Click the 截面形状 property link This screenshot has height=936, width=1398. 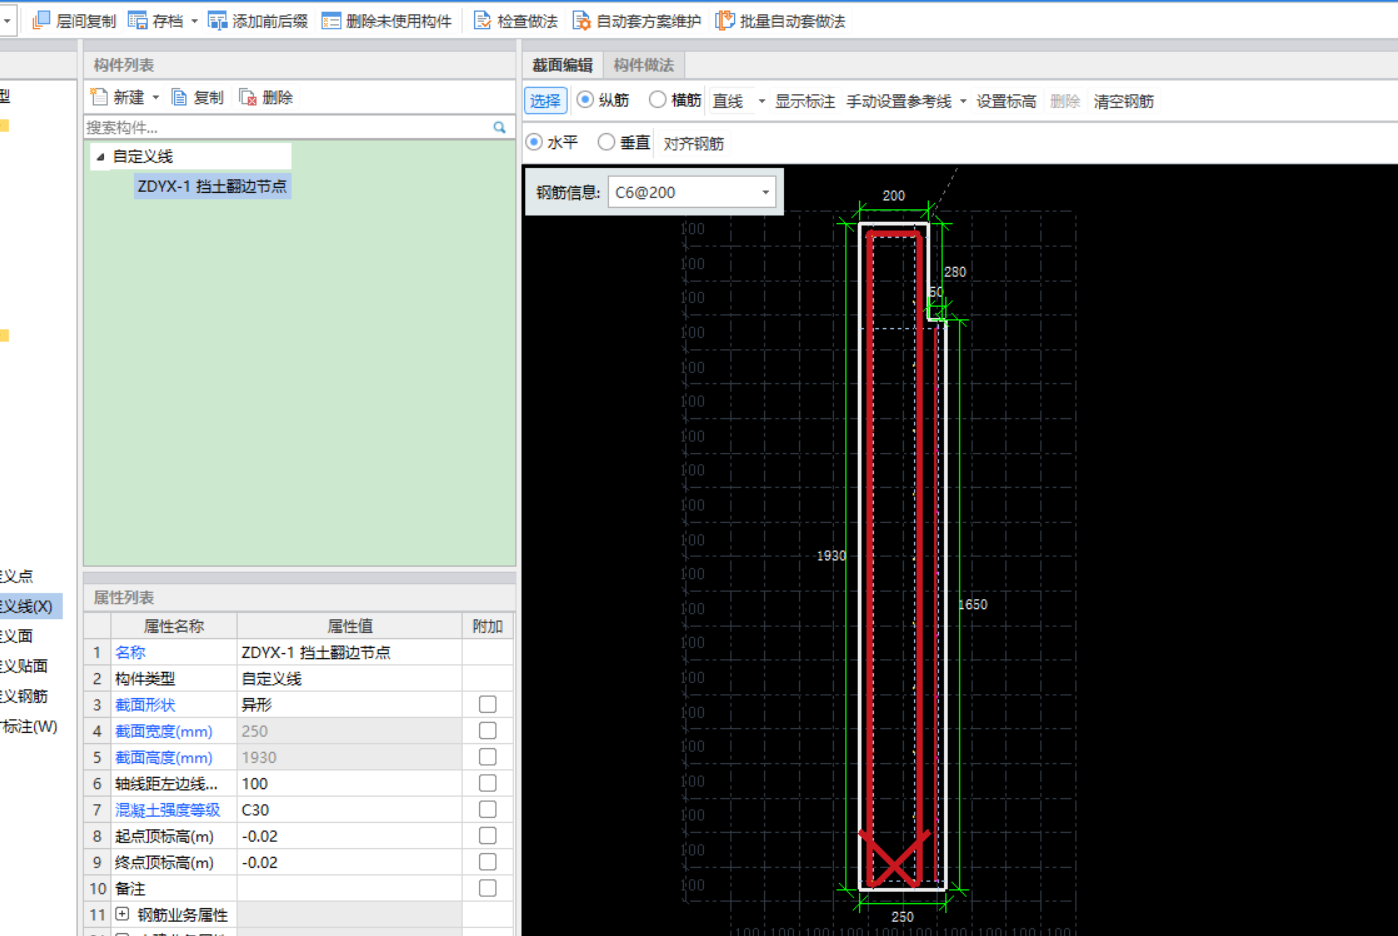tap(145, 705)
